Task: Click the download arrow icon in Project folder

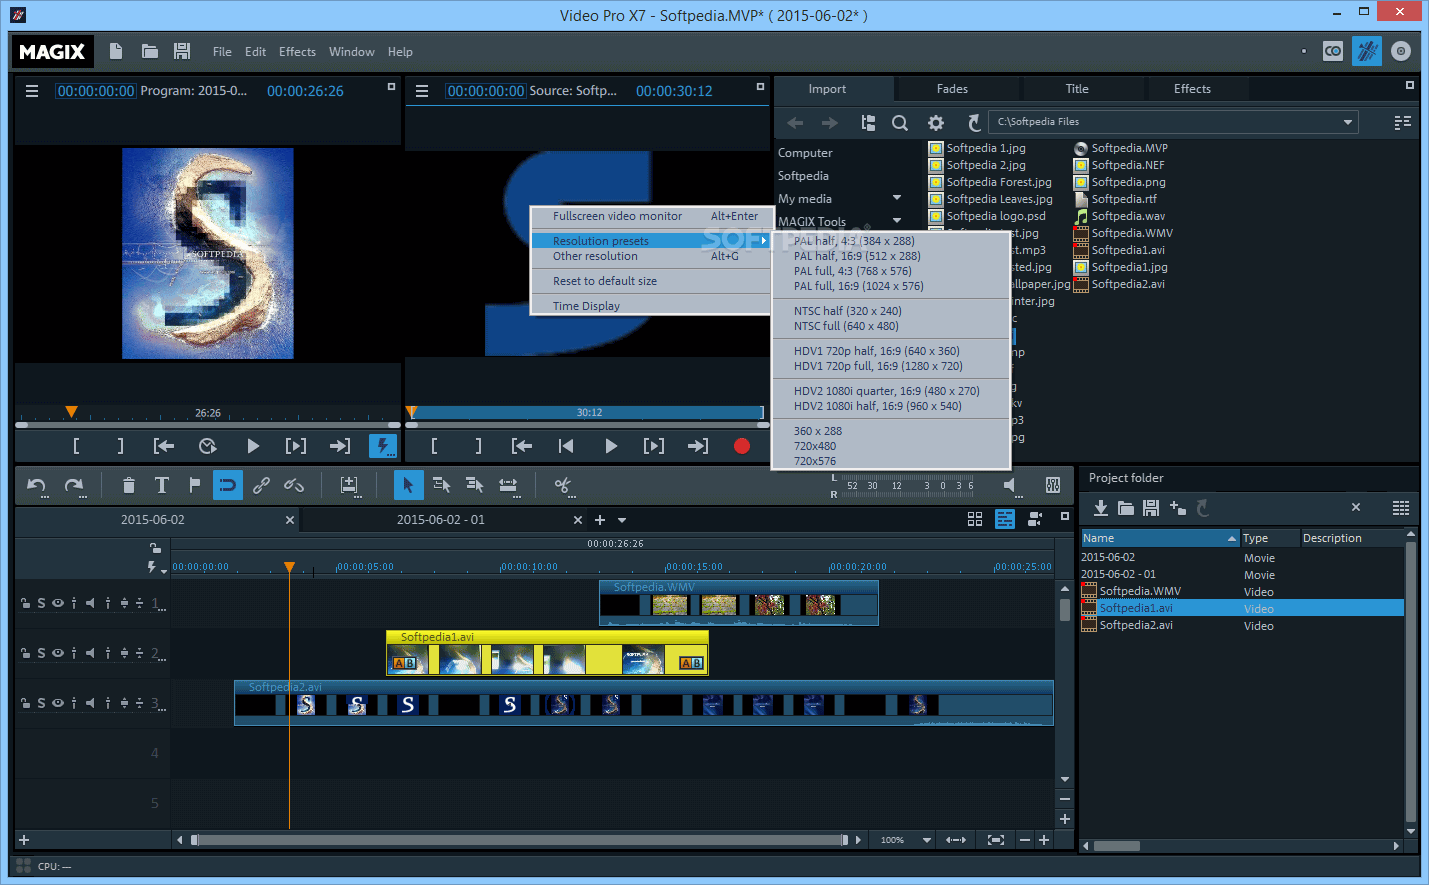Action: coord(1100,508)
